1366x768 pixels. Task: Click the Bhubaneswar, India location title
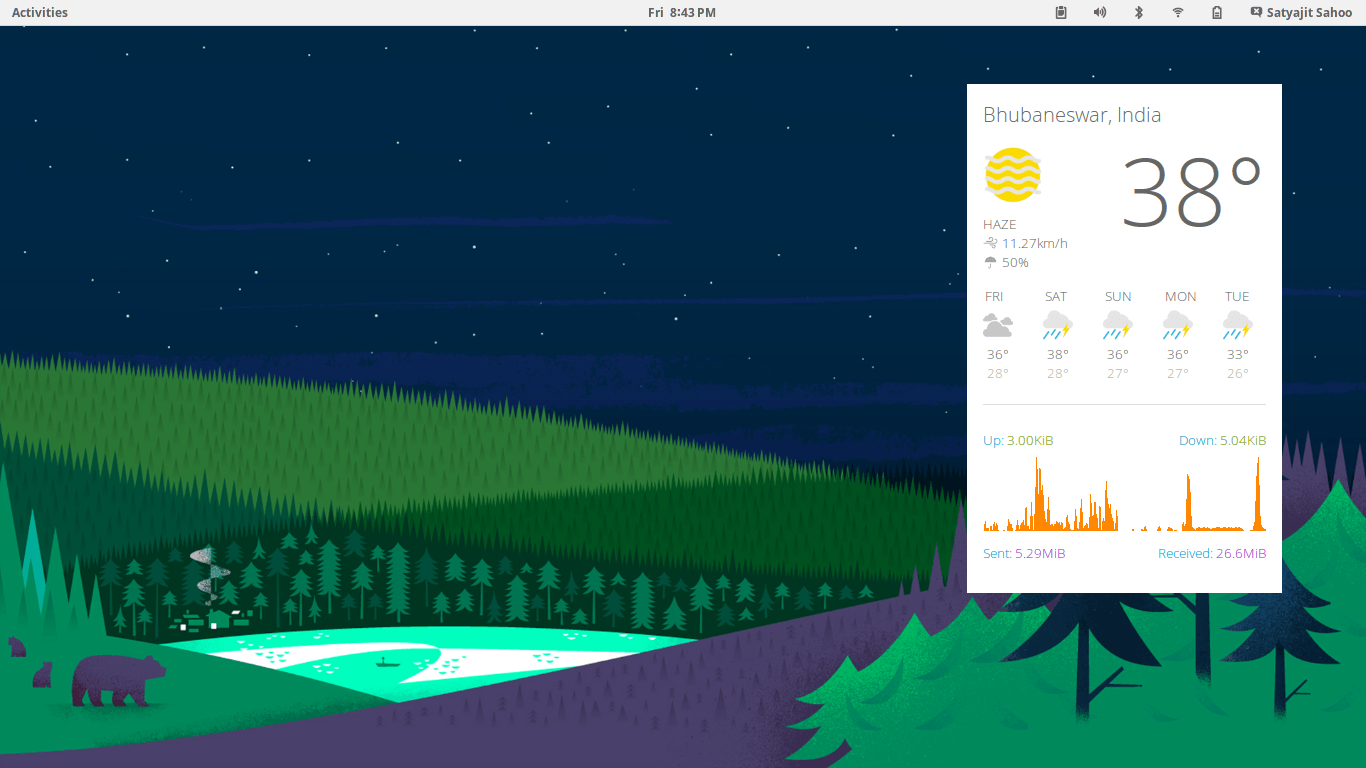[x=1072, y=115]
